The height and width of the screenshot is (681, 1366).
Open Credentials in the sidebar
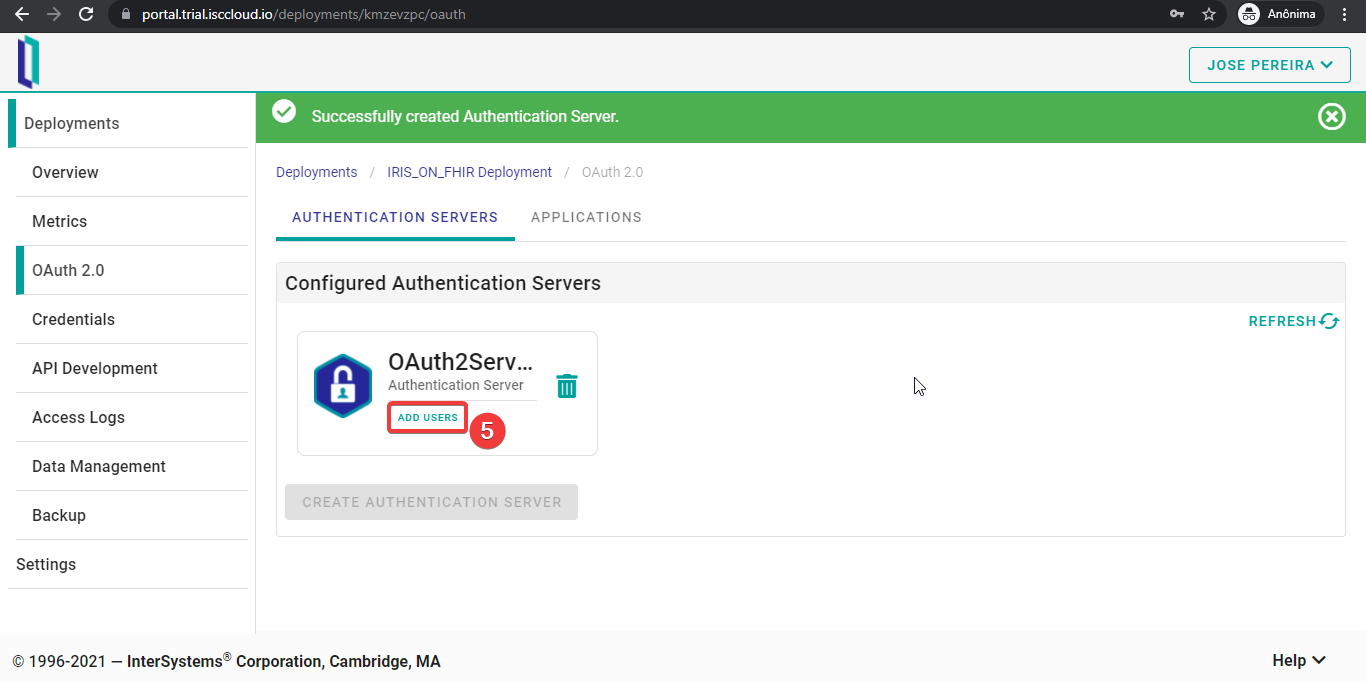point(132,319)
